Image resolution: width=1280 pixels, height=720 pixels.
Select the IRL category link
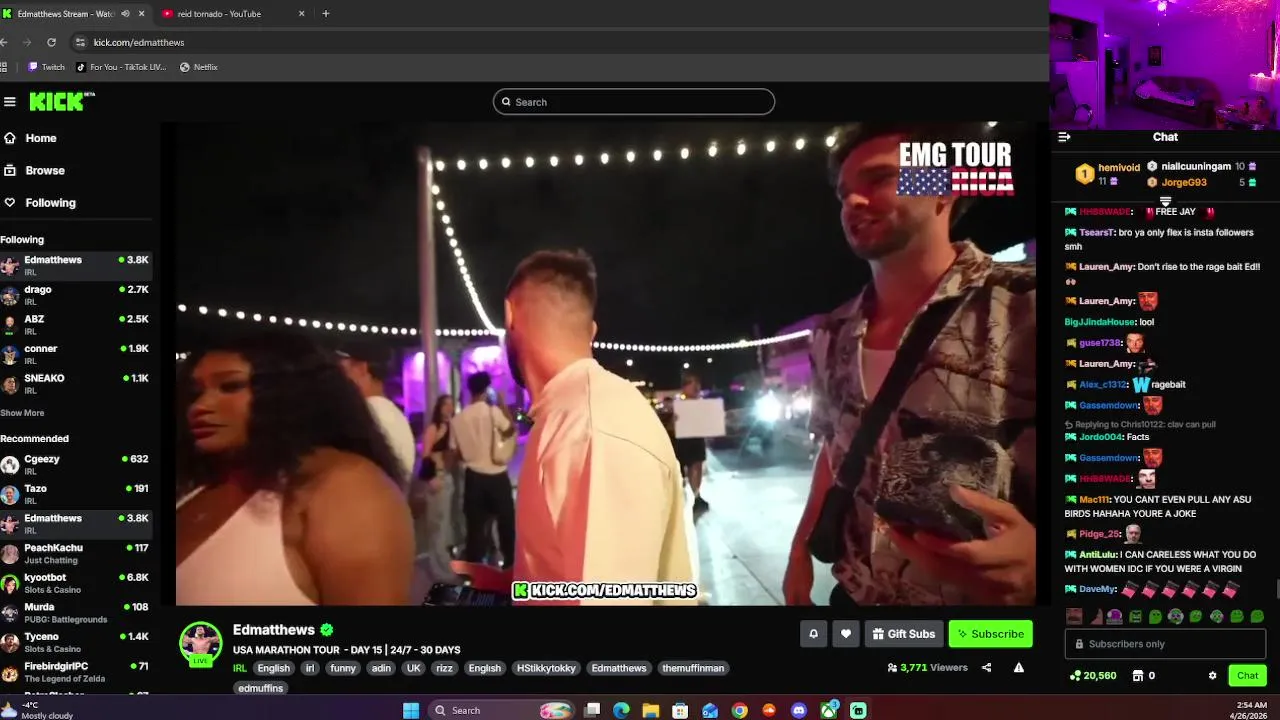point(240,668)
